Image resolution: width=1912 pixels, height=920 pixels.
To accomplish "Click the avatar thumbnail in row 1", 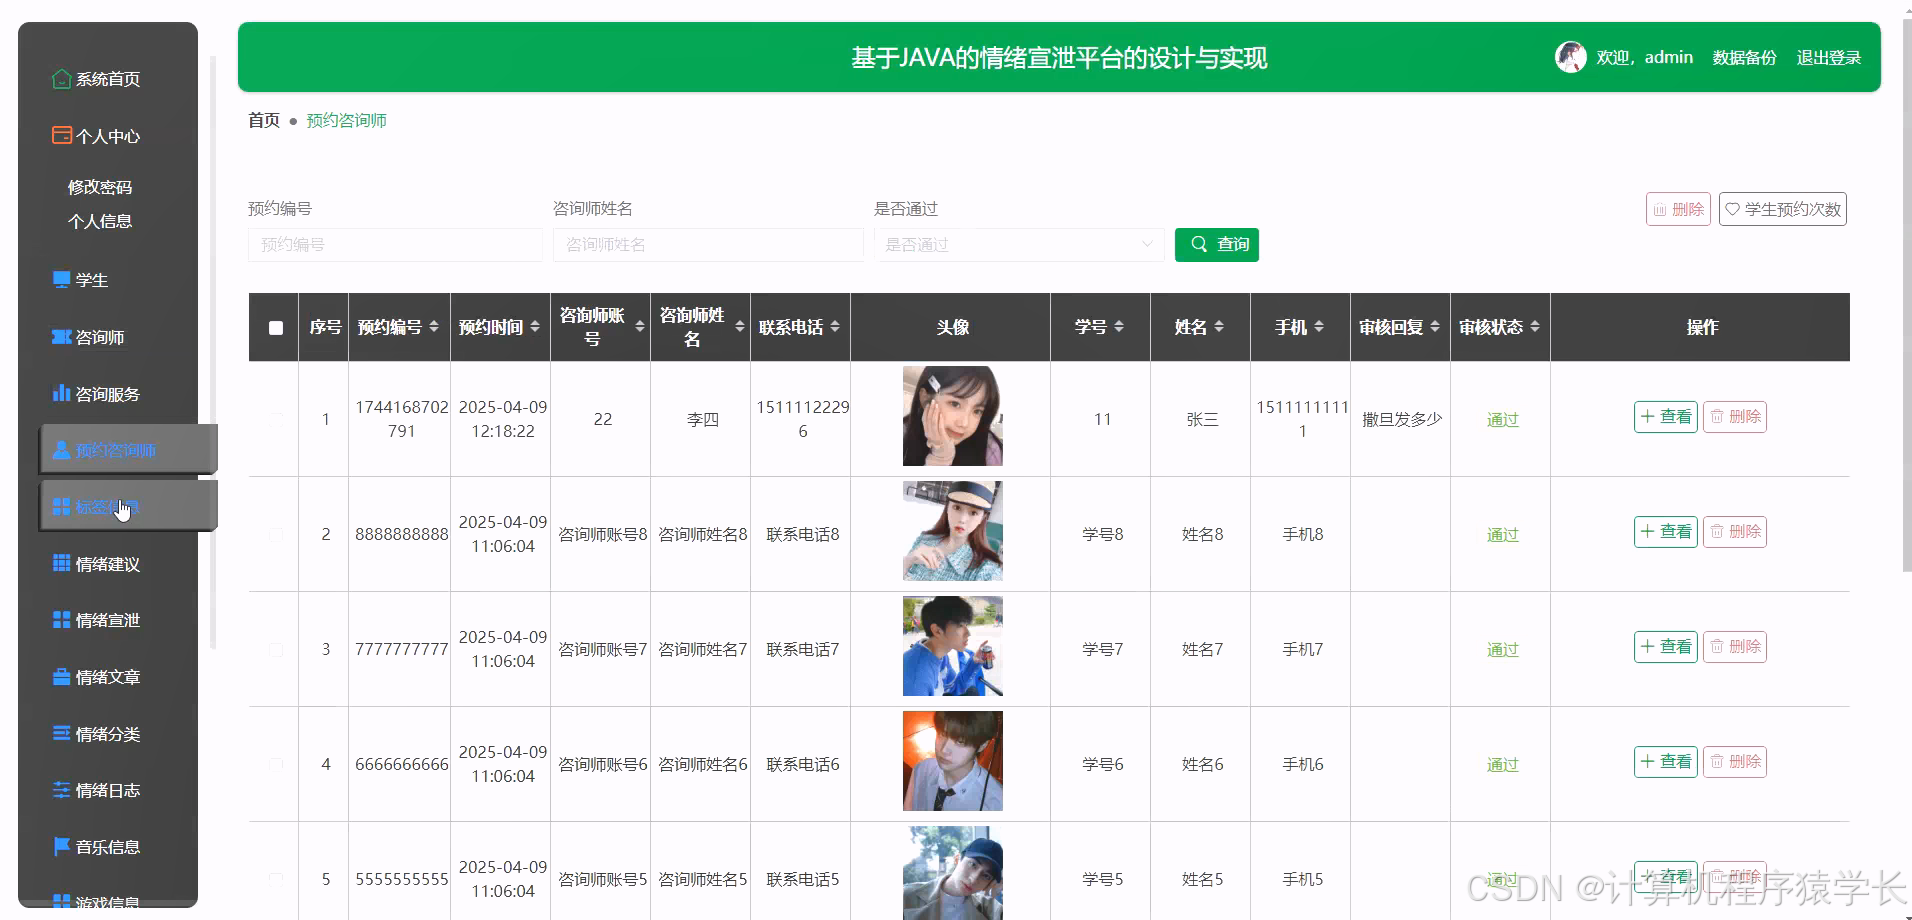I will tap(953, 416).
